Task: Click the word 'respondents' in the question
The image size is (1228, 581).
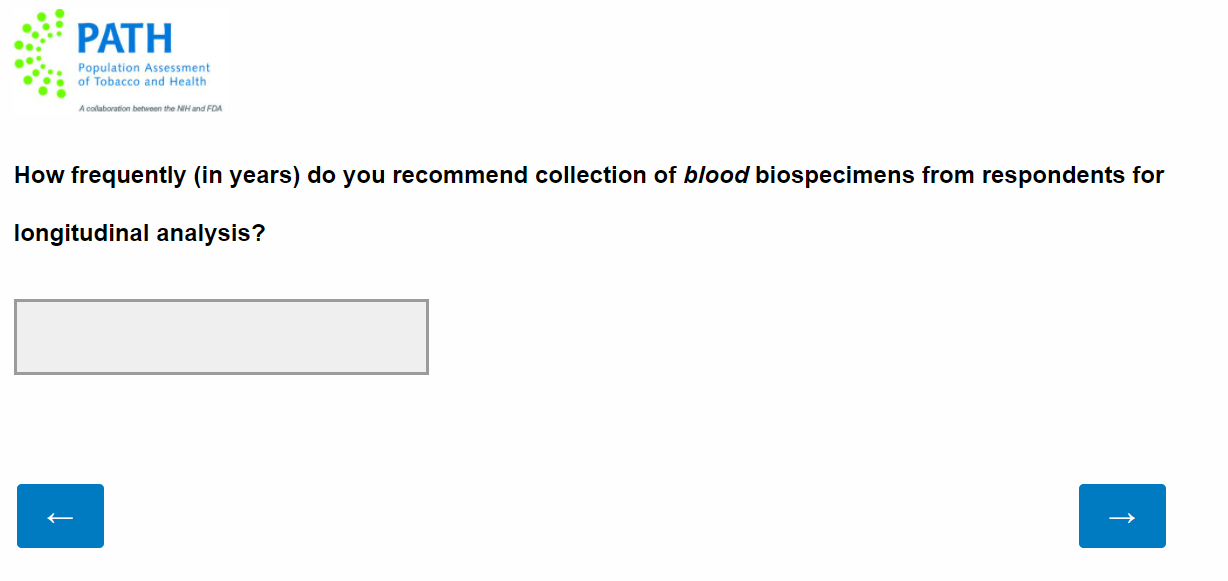Action: (1053, 176)
